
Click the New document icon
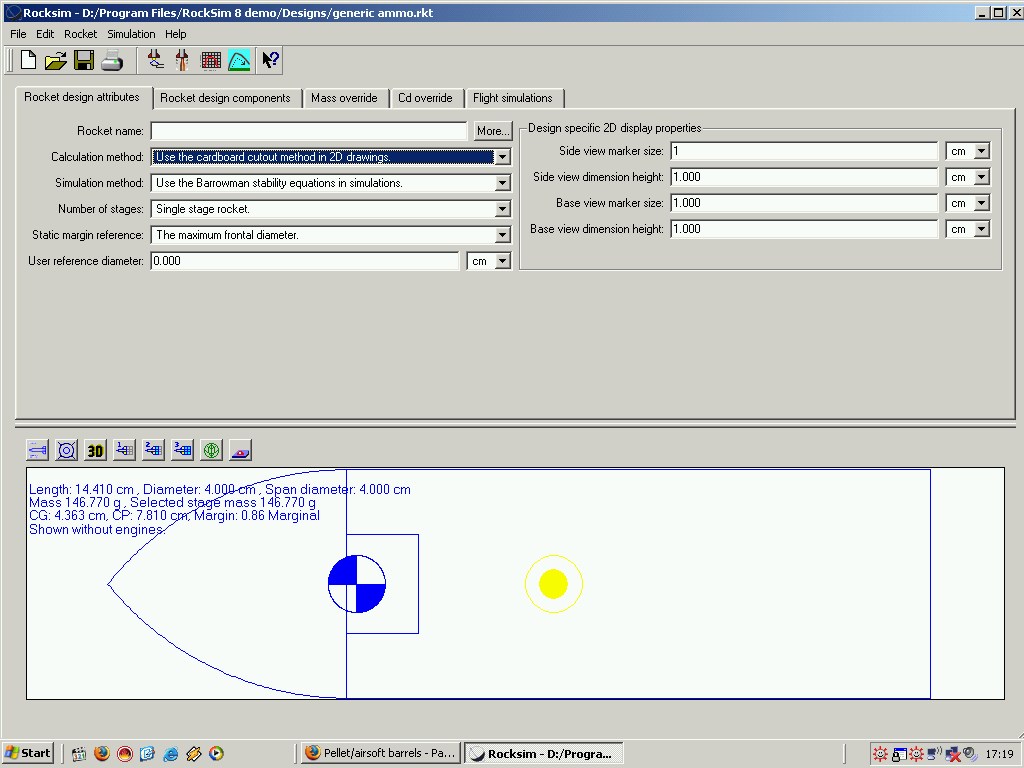pos(28,60)
